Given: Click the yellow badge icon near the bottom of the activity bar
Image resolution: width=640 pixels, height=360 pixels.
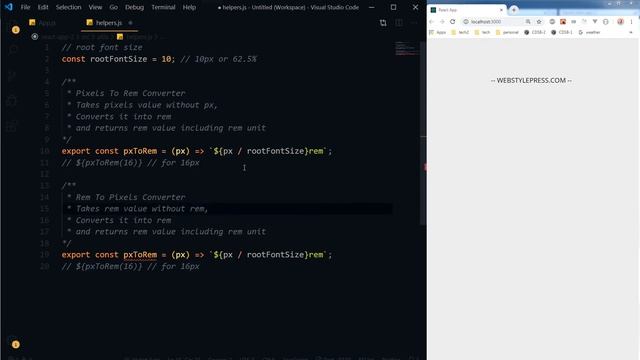Looking at the screenshot, I should 16,344.
